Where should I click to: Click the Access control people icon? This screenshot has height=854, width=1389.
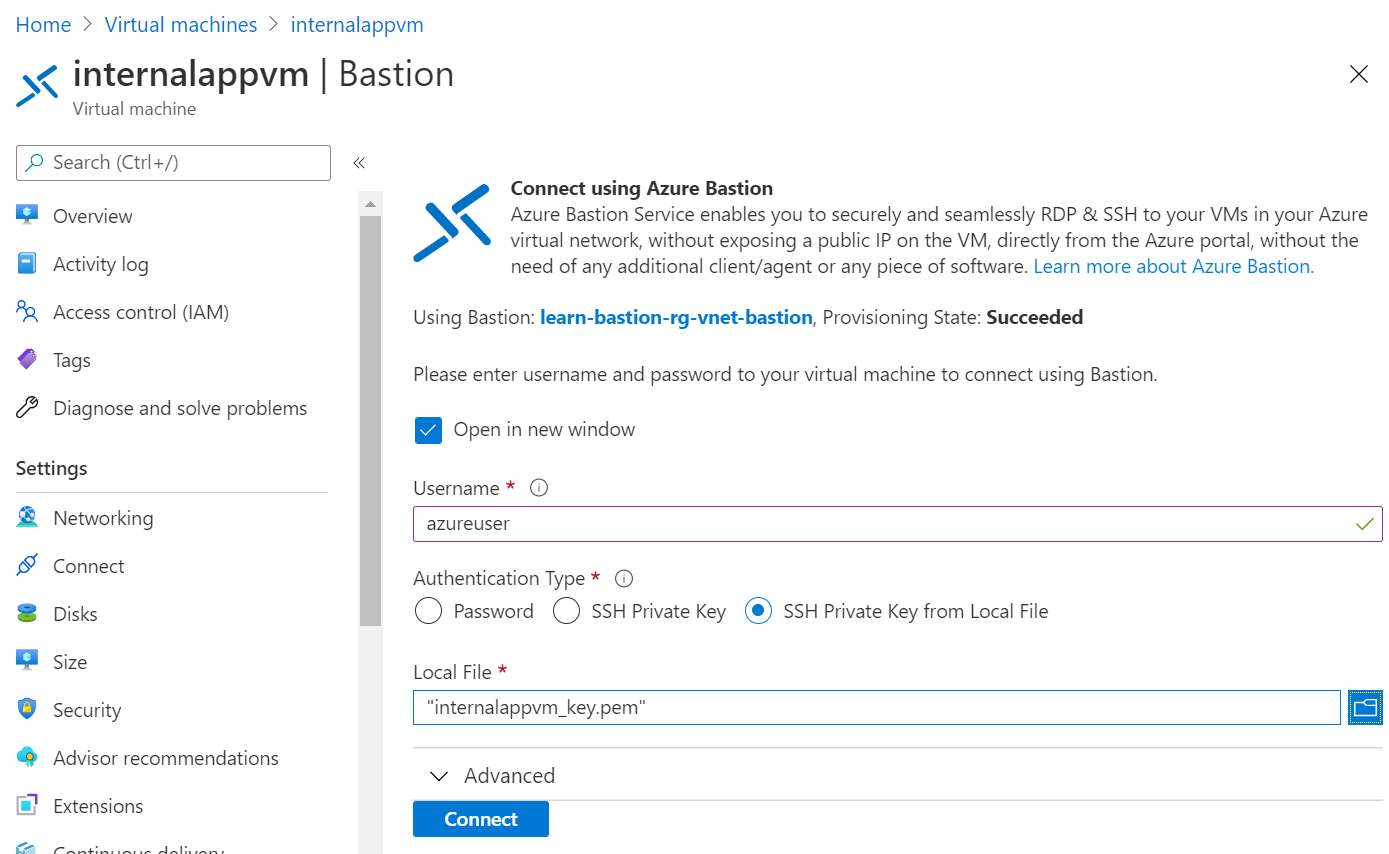[27, 312]
